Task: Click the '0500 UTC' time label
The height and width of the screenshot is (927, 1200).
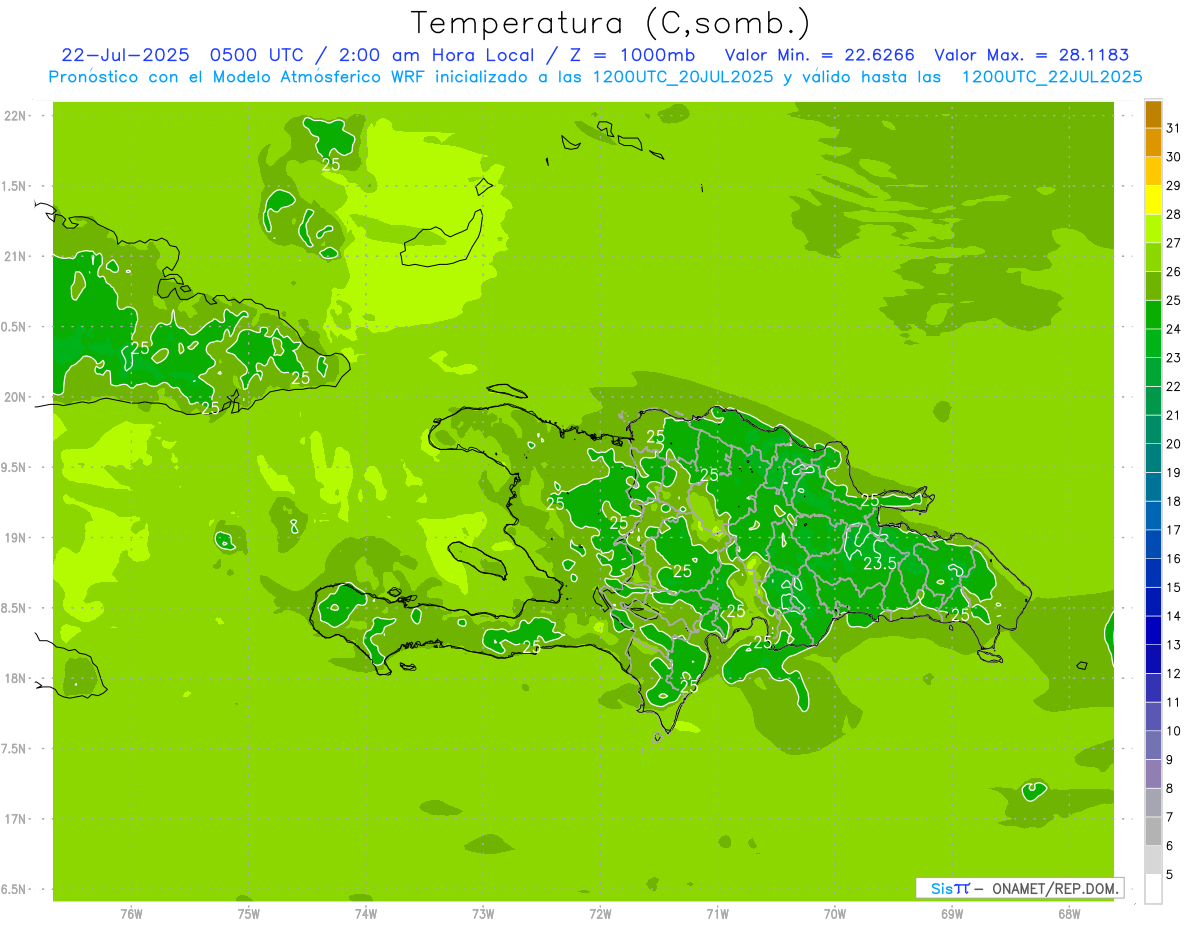Action: coord(255,55)
